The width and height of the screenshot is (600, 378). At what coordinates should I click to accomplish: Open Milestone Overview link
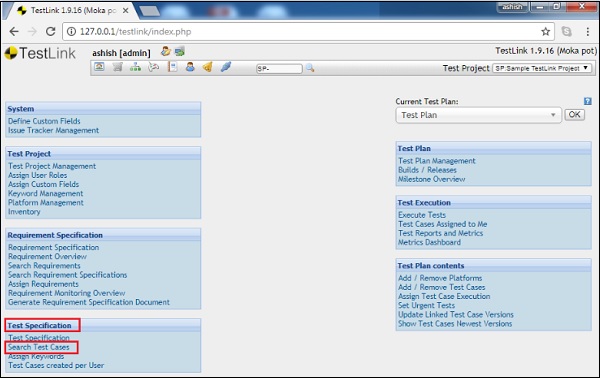tap(432, 179)
